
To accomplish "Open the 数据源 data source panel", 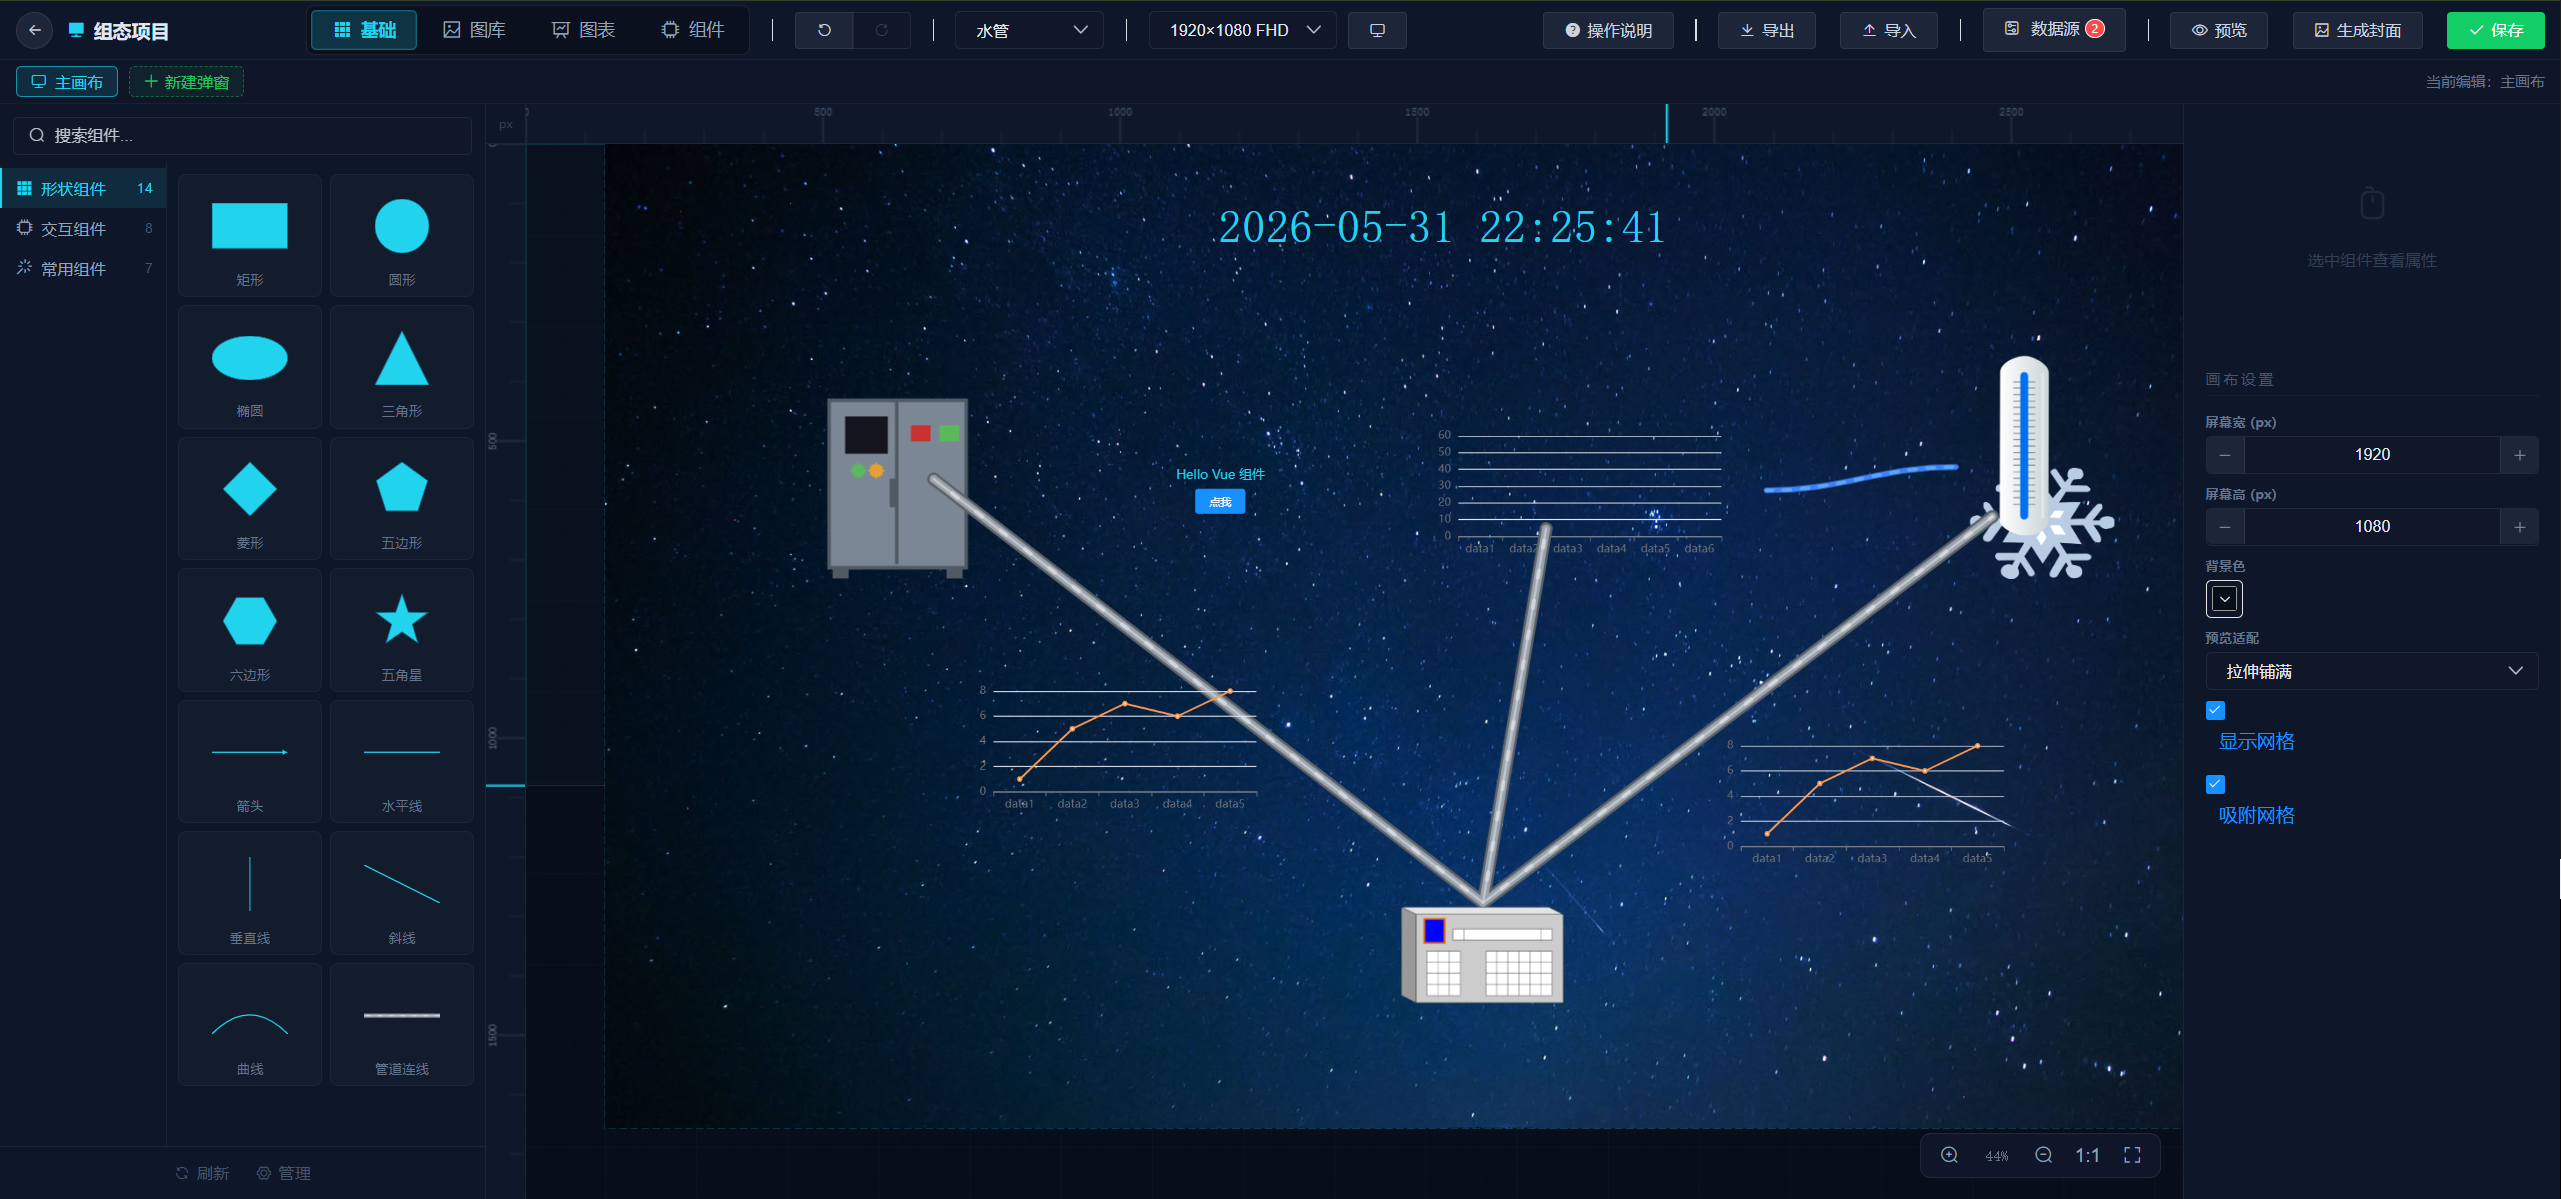I will click(2054, 30).
